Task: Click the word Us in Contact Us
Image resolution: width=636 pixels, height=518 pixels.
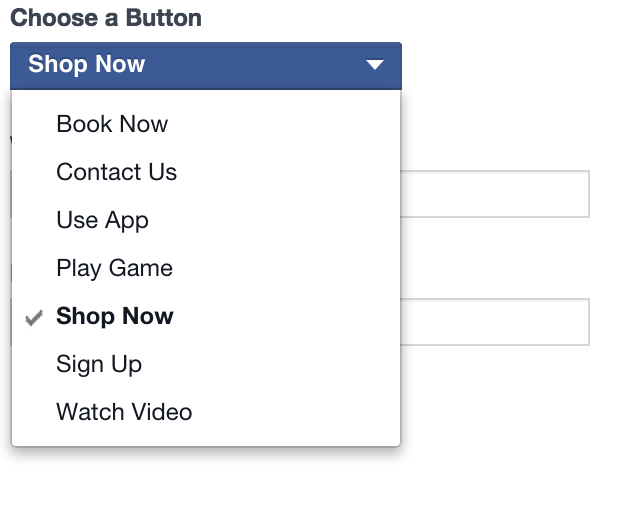Action: (162, 172)
